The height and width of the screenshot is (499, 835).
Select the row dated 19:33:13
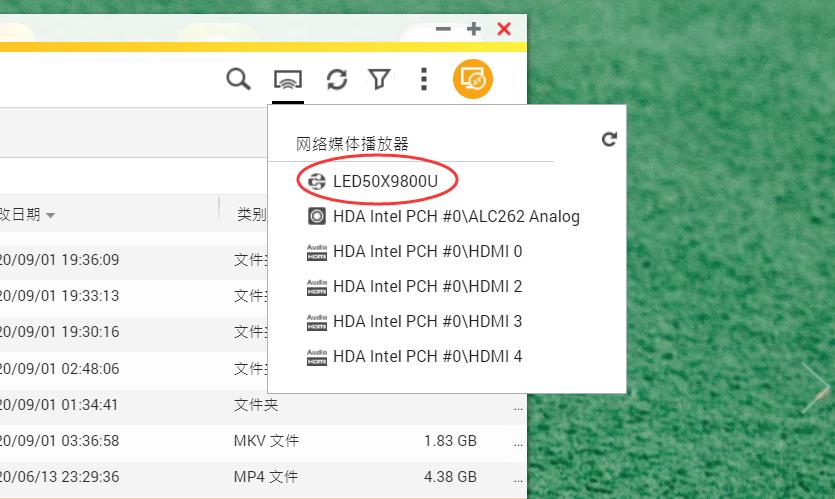(x=134, y=296)
